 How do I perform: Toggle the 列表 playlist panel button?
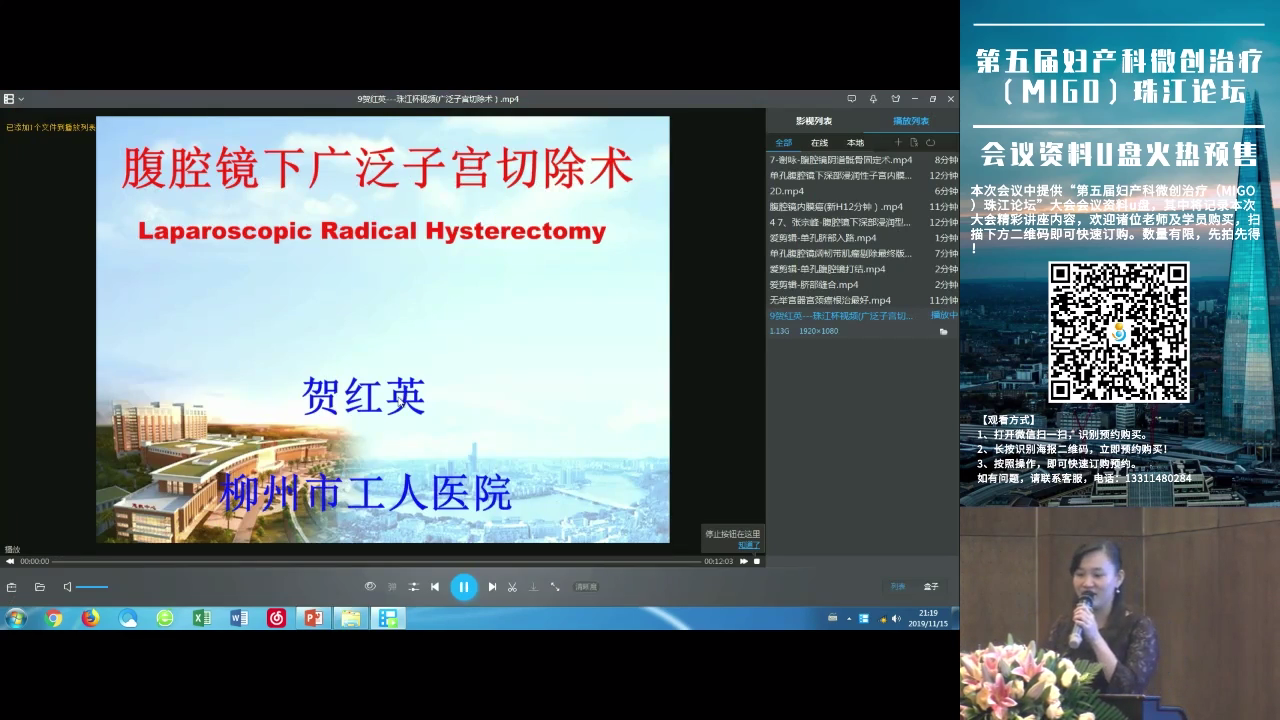898,587
